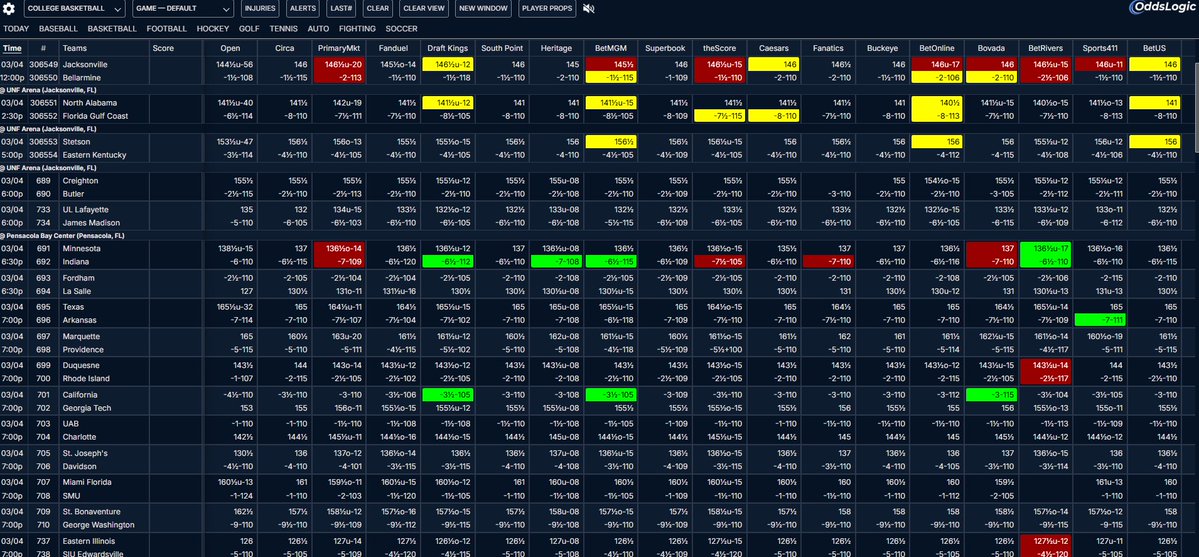
Task: Select the Auto sport tab
Action: click(x=318, y=29)
